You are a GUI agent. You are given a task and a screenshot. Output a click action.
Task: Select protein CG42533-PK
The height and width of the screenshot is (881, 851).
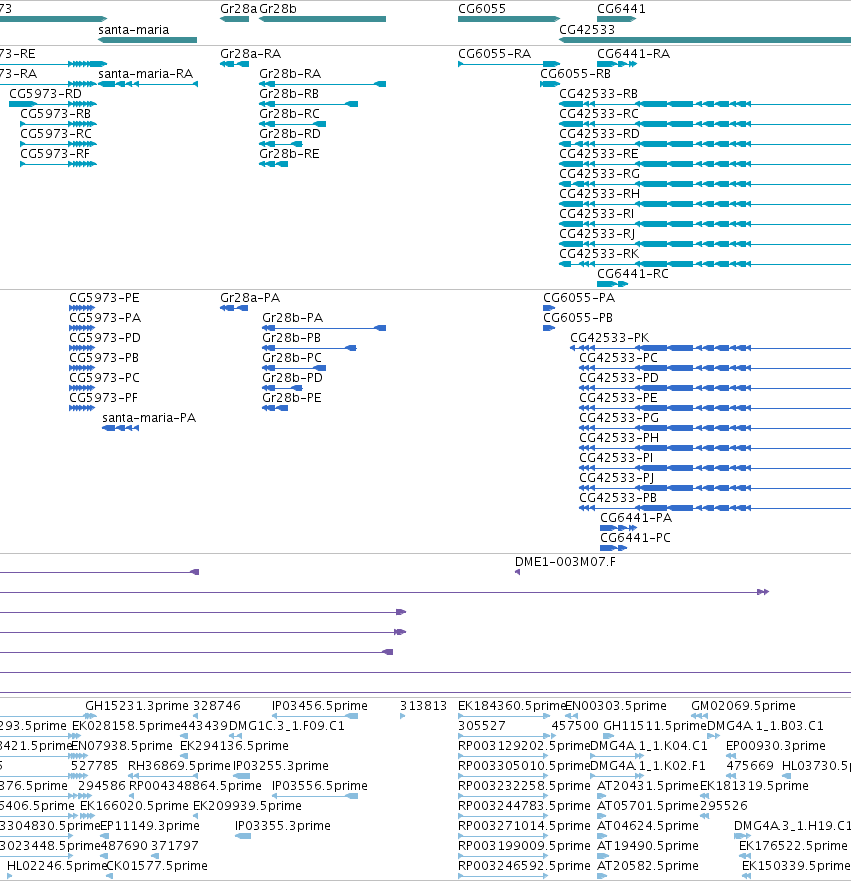coord(711,348)
